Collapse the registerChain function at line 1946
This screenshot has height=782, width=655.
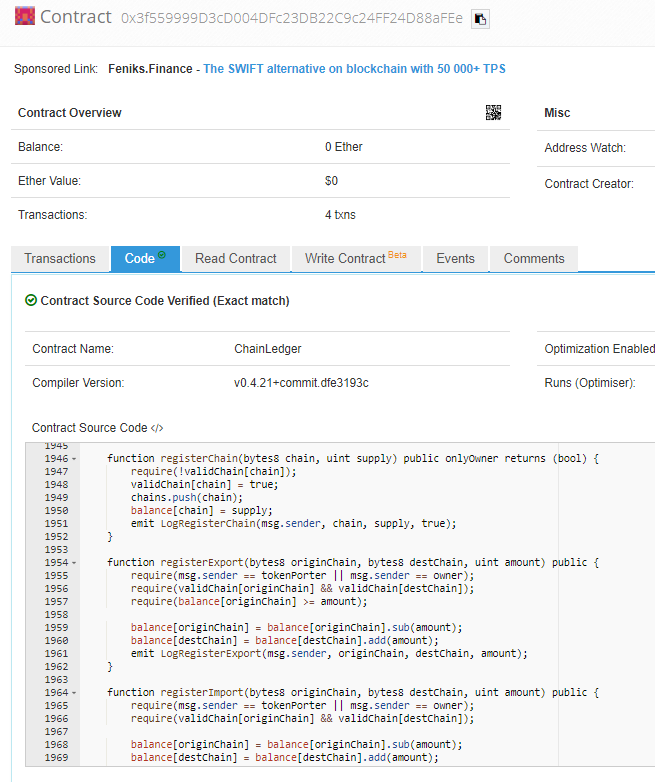(74, 459)
